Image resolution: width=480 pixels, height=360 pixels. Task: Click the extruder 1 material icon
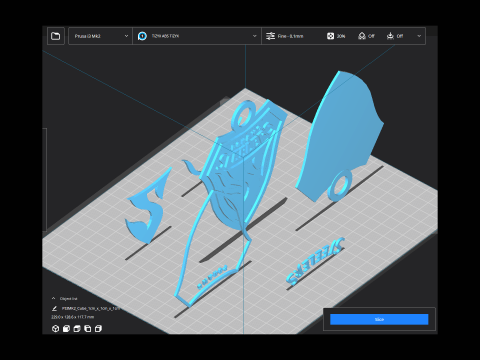[142, 36]
